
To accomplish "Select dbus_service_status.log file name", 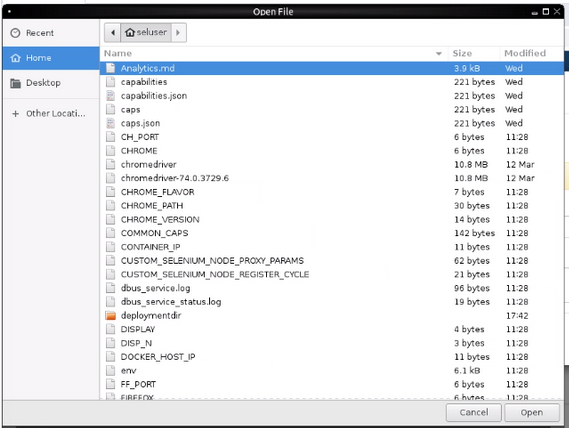I will [171, 302].
